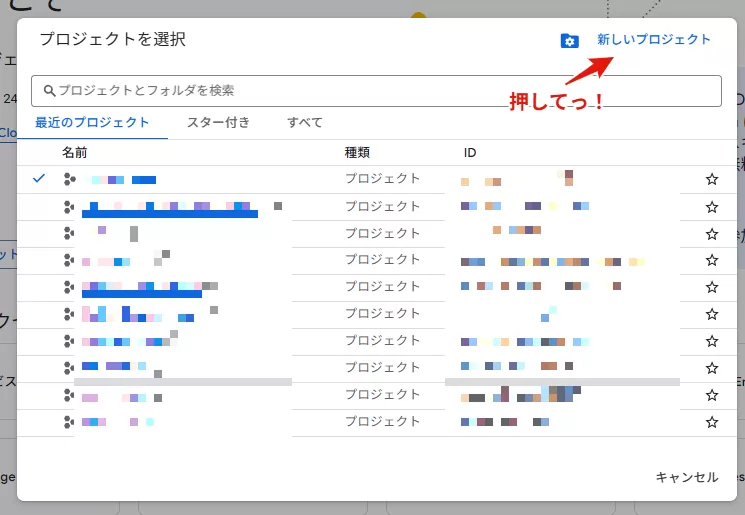745x515 pixels.
Task: Toggle the star on the eighth project row
Action: tap(712, 368)
